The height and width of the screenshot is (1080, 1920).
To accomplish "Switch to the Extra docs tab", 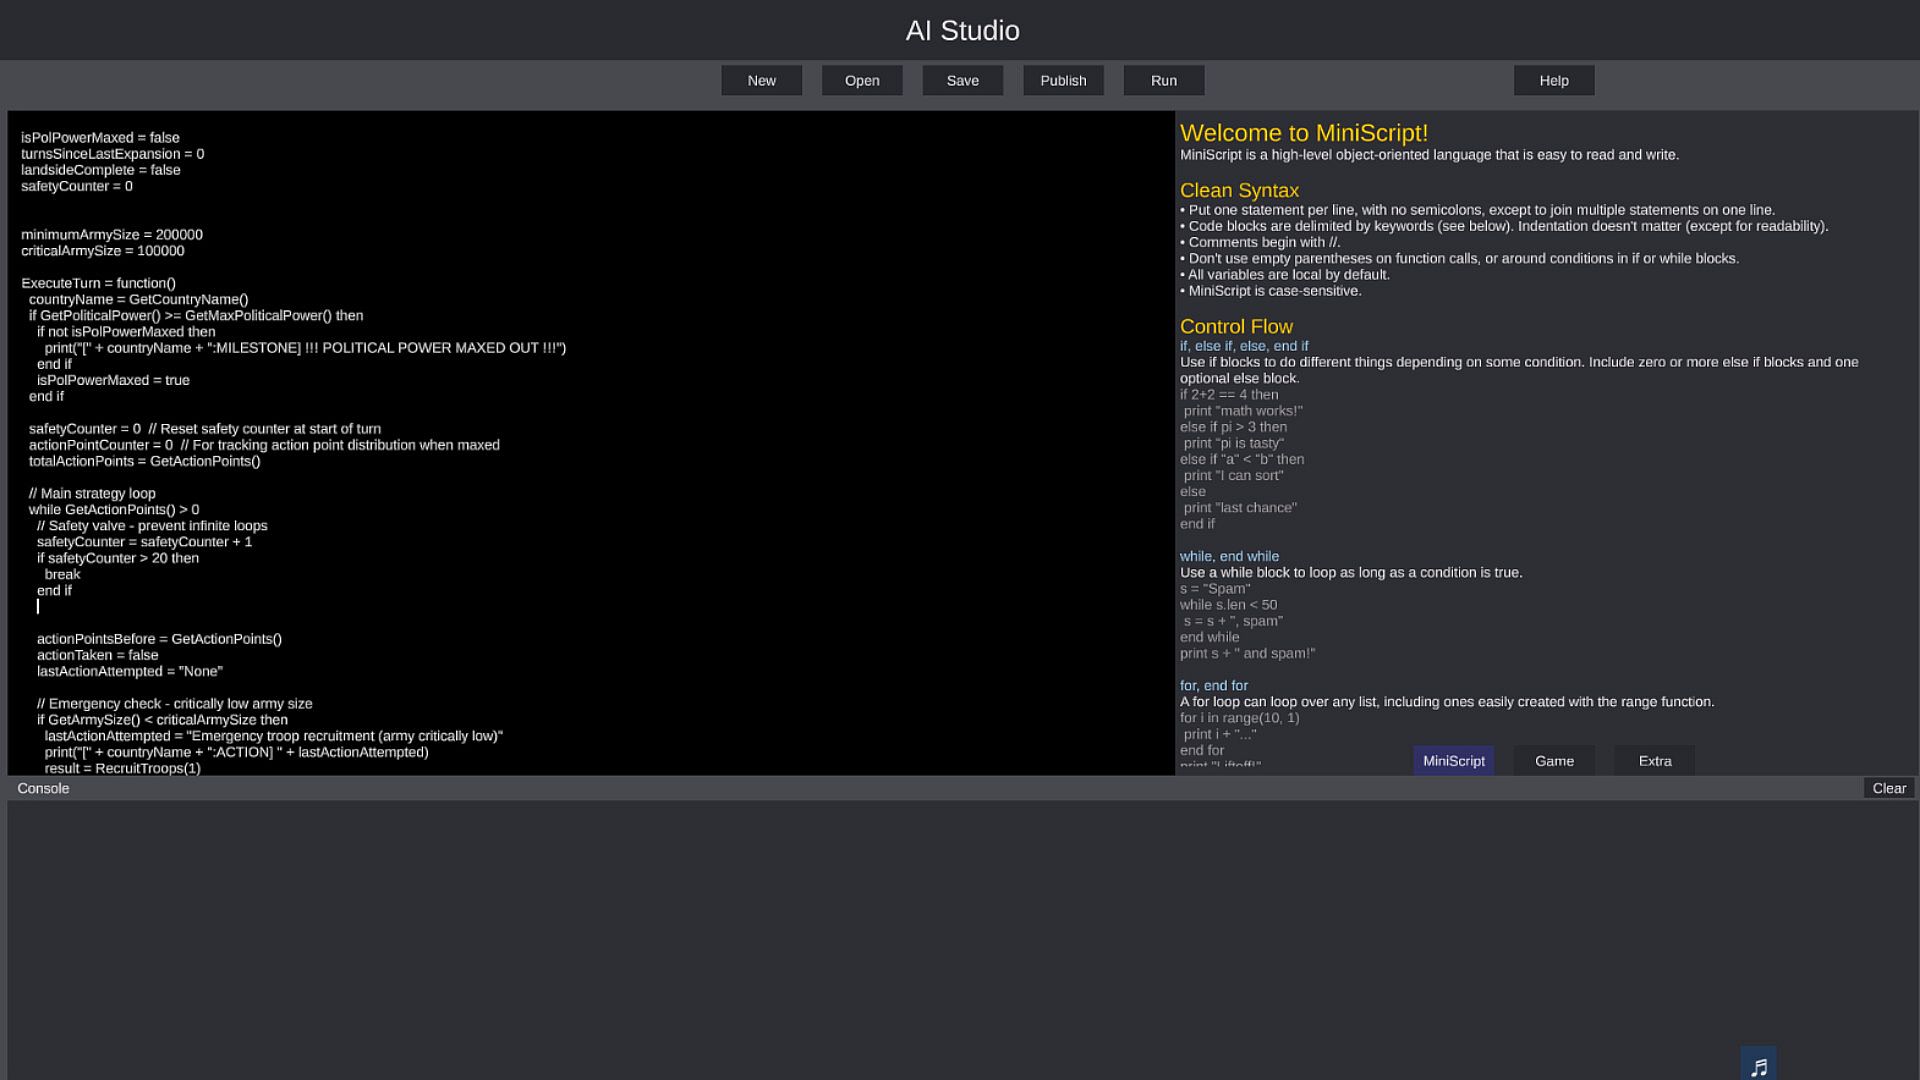I will (1654, 761).
